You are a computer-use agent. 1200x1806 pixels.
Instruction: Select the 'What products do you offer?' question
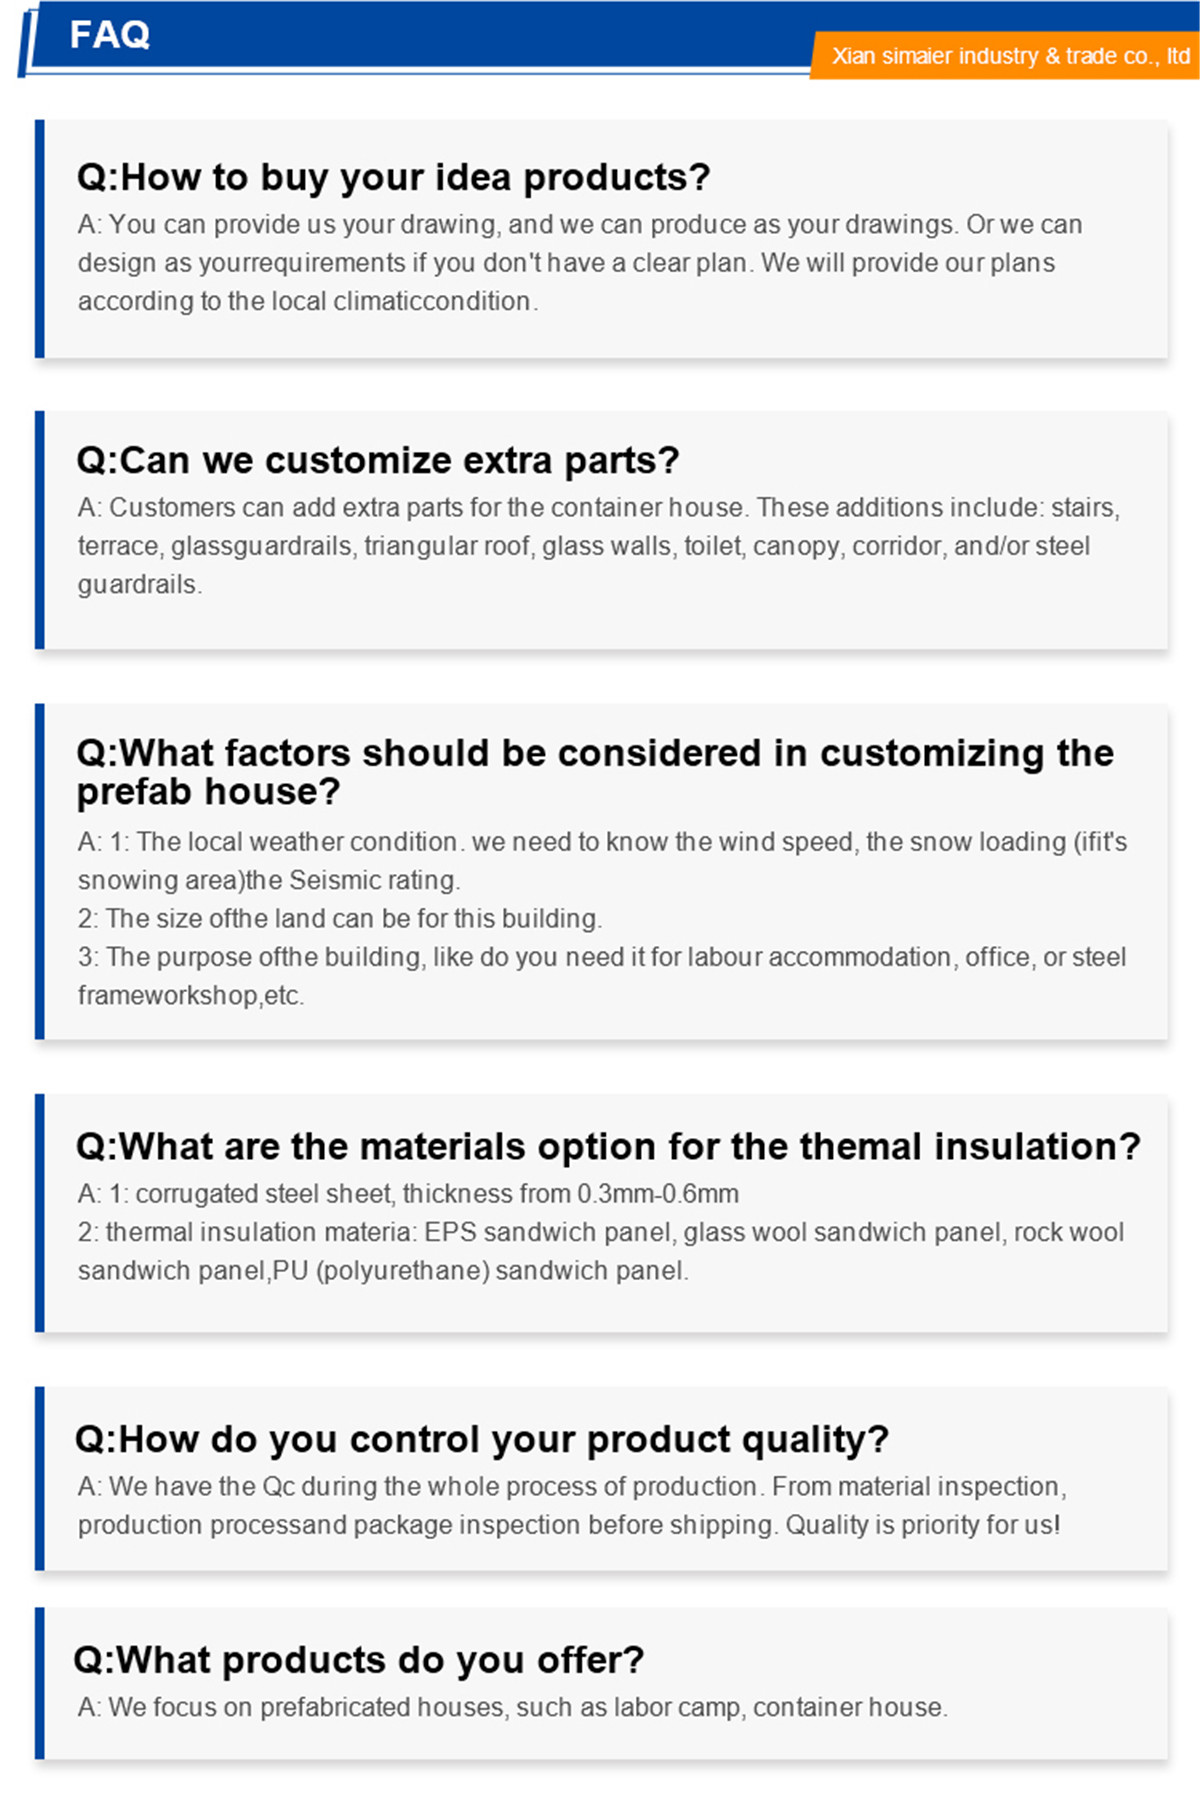[359, 1660]
